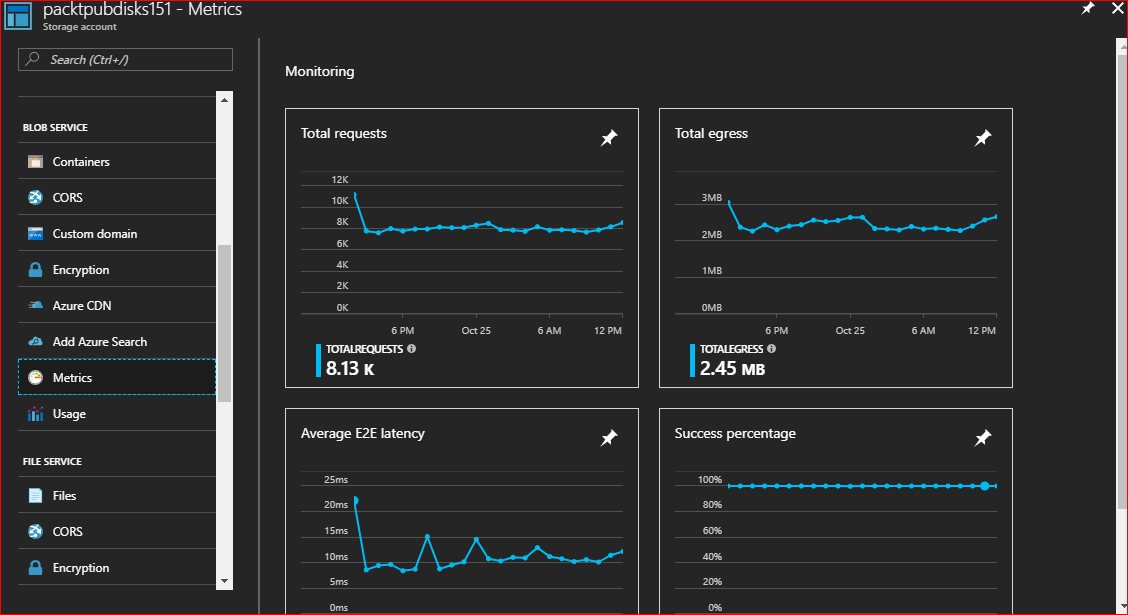
Task: Open the Average E2E latency chart tile
Action: (462, 511)
